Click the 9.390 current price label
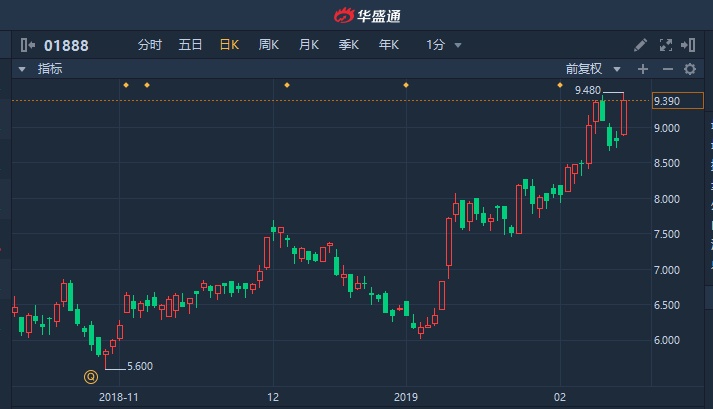Viewport: 713px width, 409px height. coord(678,101)
